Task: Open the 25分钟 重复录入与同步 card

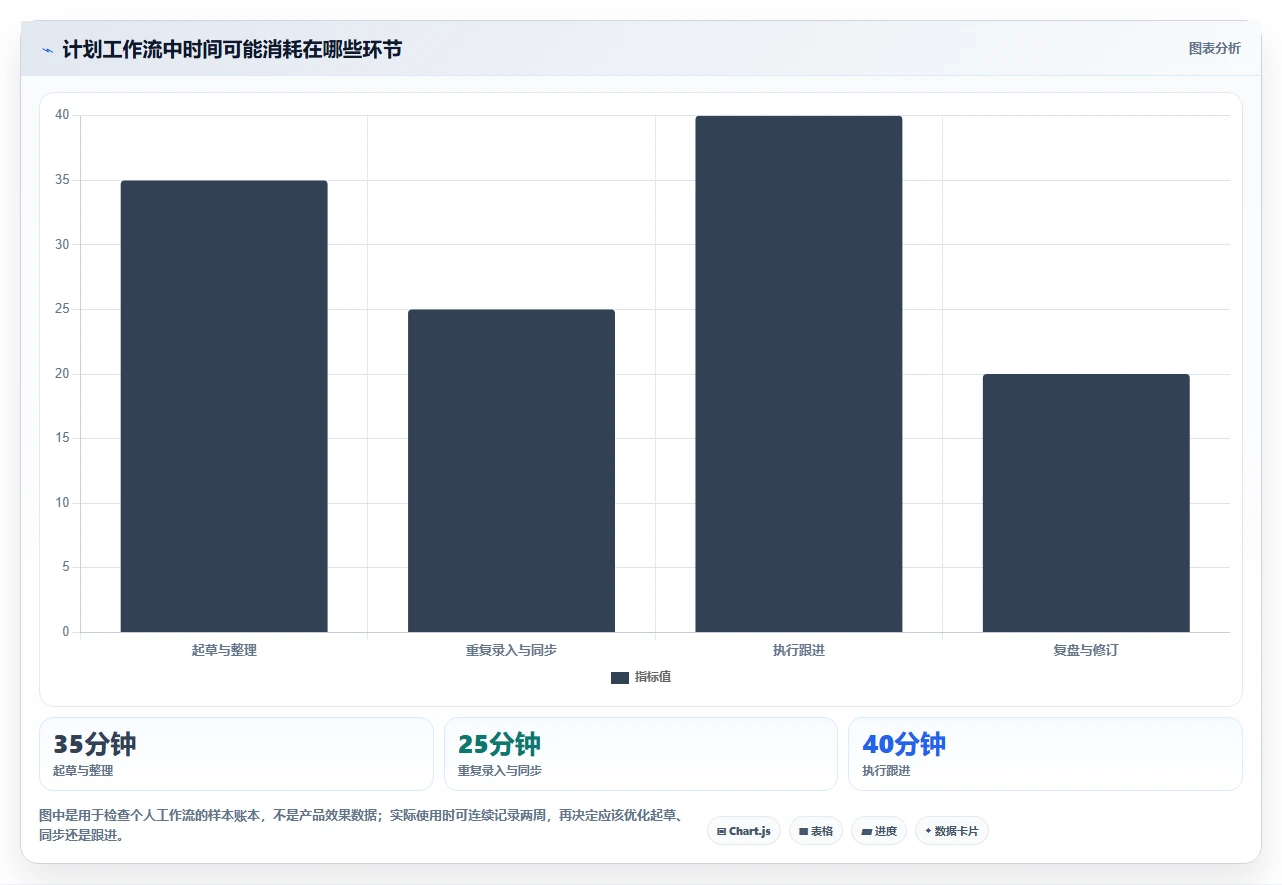Action: click(x=641, y=754)
